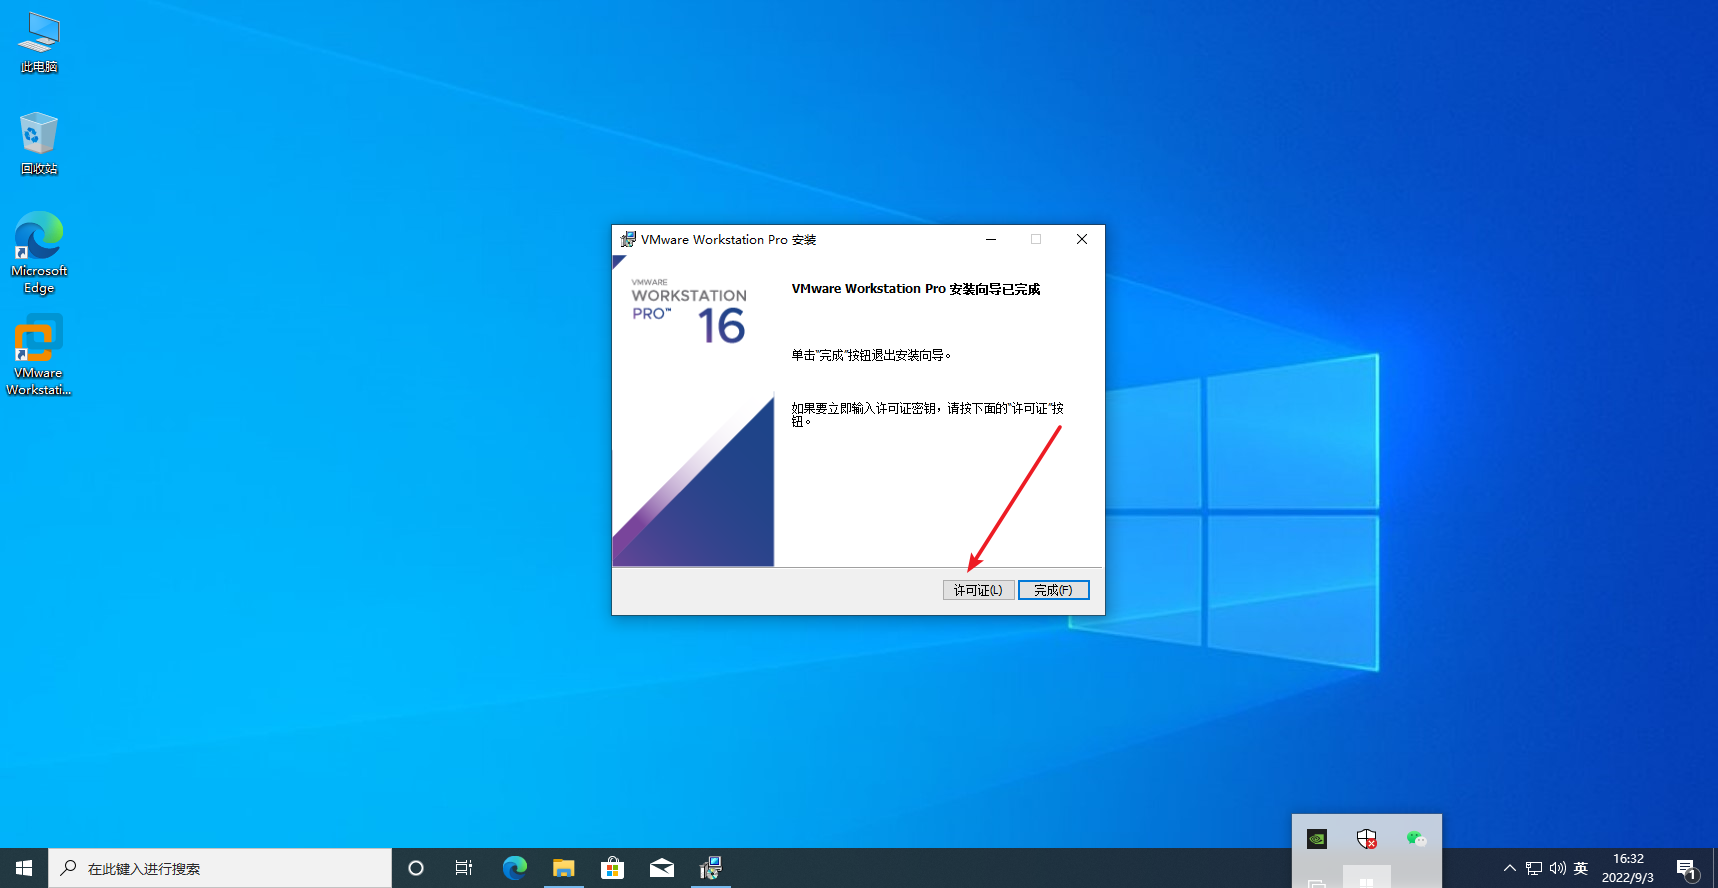1718x888 pixels.
Task: Collapse the hidden tray icons chevron
Action: pos(1510,868)
